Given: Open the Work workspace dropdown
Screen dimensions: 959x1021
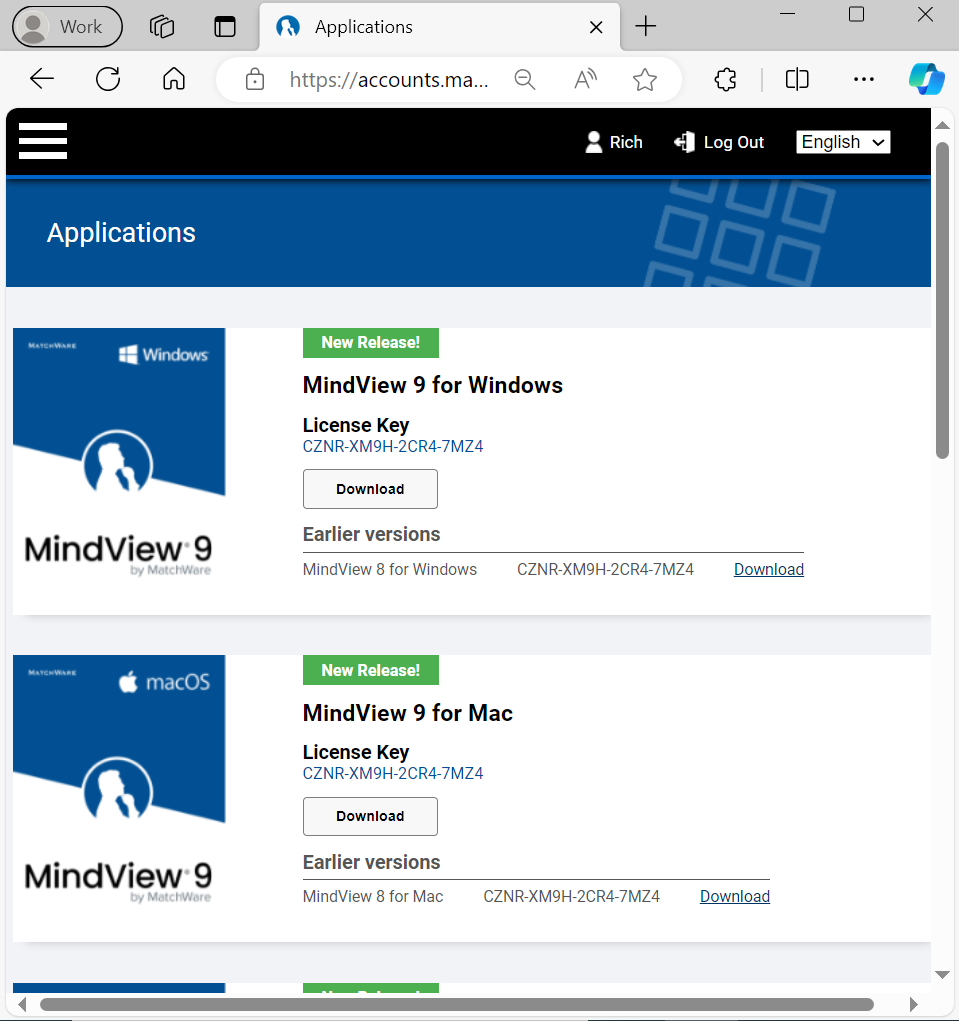Looking at the screenshot, I should click(66, 26).
